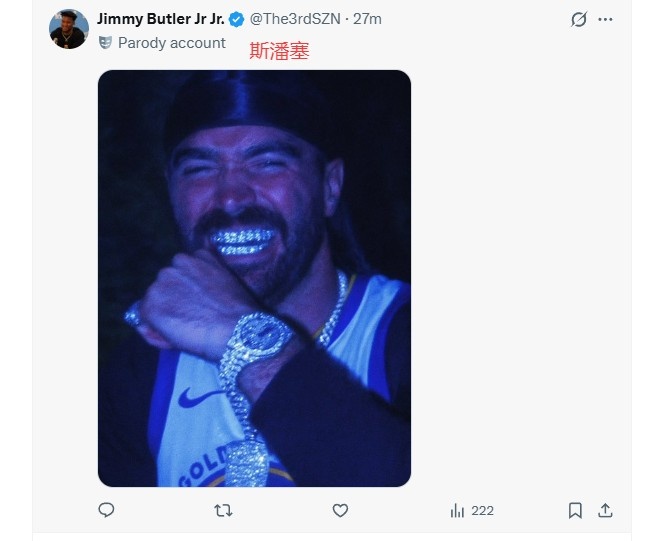Bookmark this post
Viewport: 645px width, 541px height.
[x=575, y=510]
